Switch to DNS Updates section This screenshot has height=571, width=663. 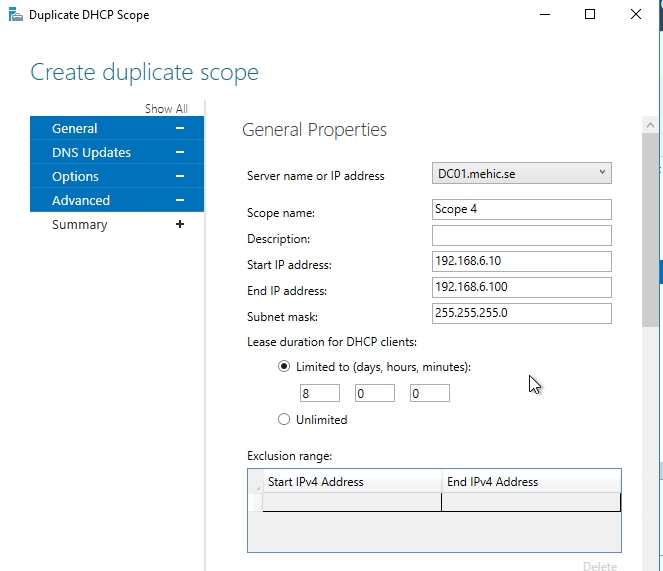[91, 152]
